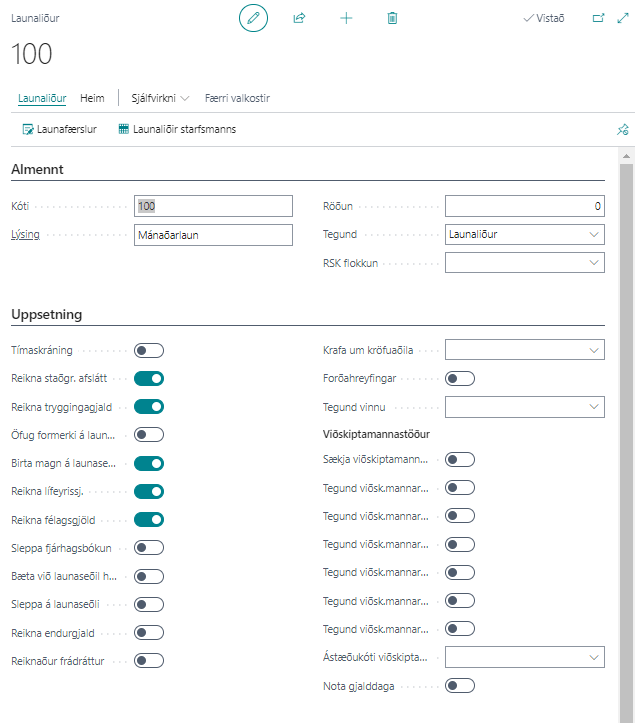Click the pencil edit icon
Viewport: 636px width, 723px height.
pyautogui.click(x=254, y=18)
